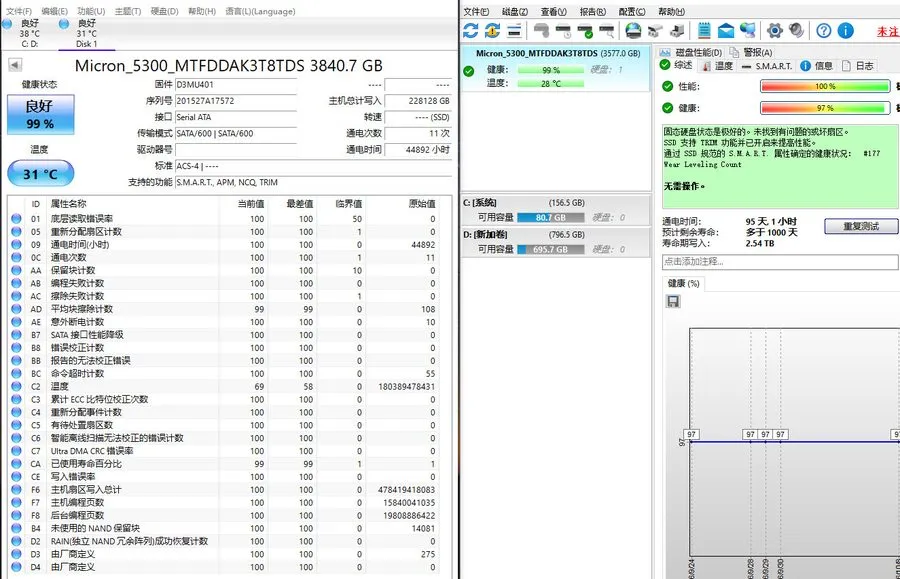The height and width of the screenshot is (579, 900).
Task: Click the blue status circle of row C2
Action: click(16, 386)
